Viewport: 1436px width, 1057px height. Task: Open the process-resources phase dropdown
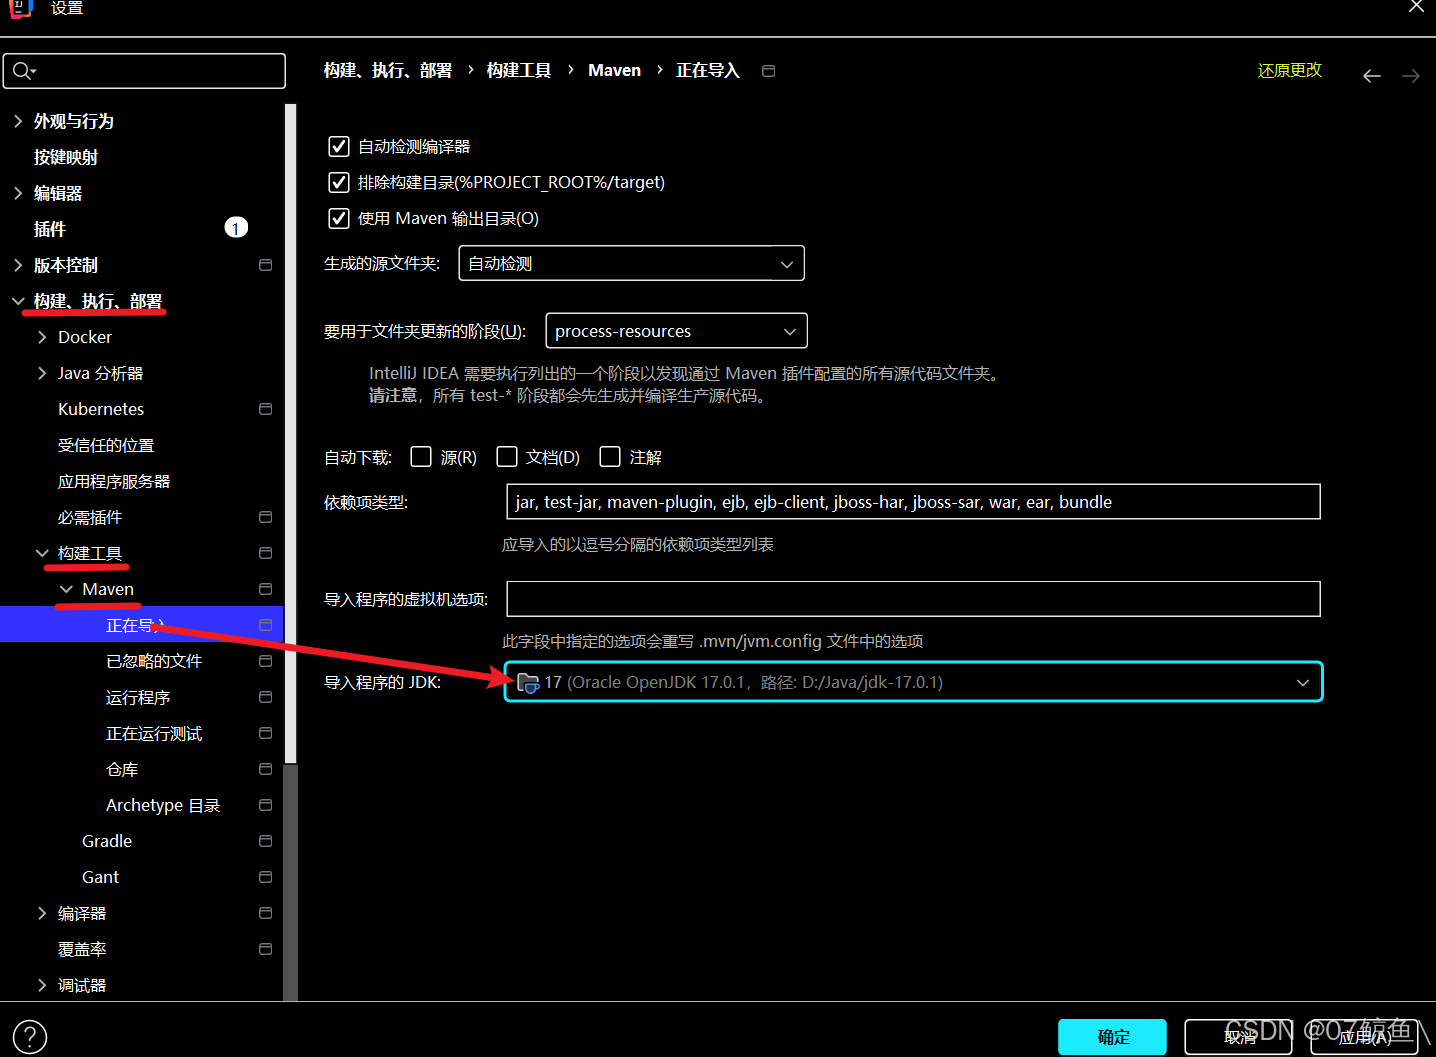[x=788, y=330]
